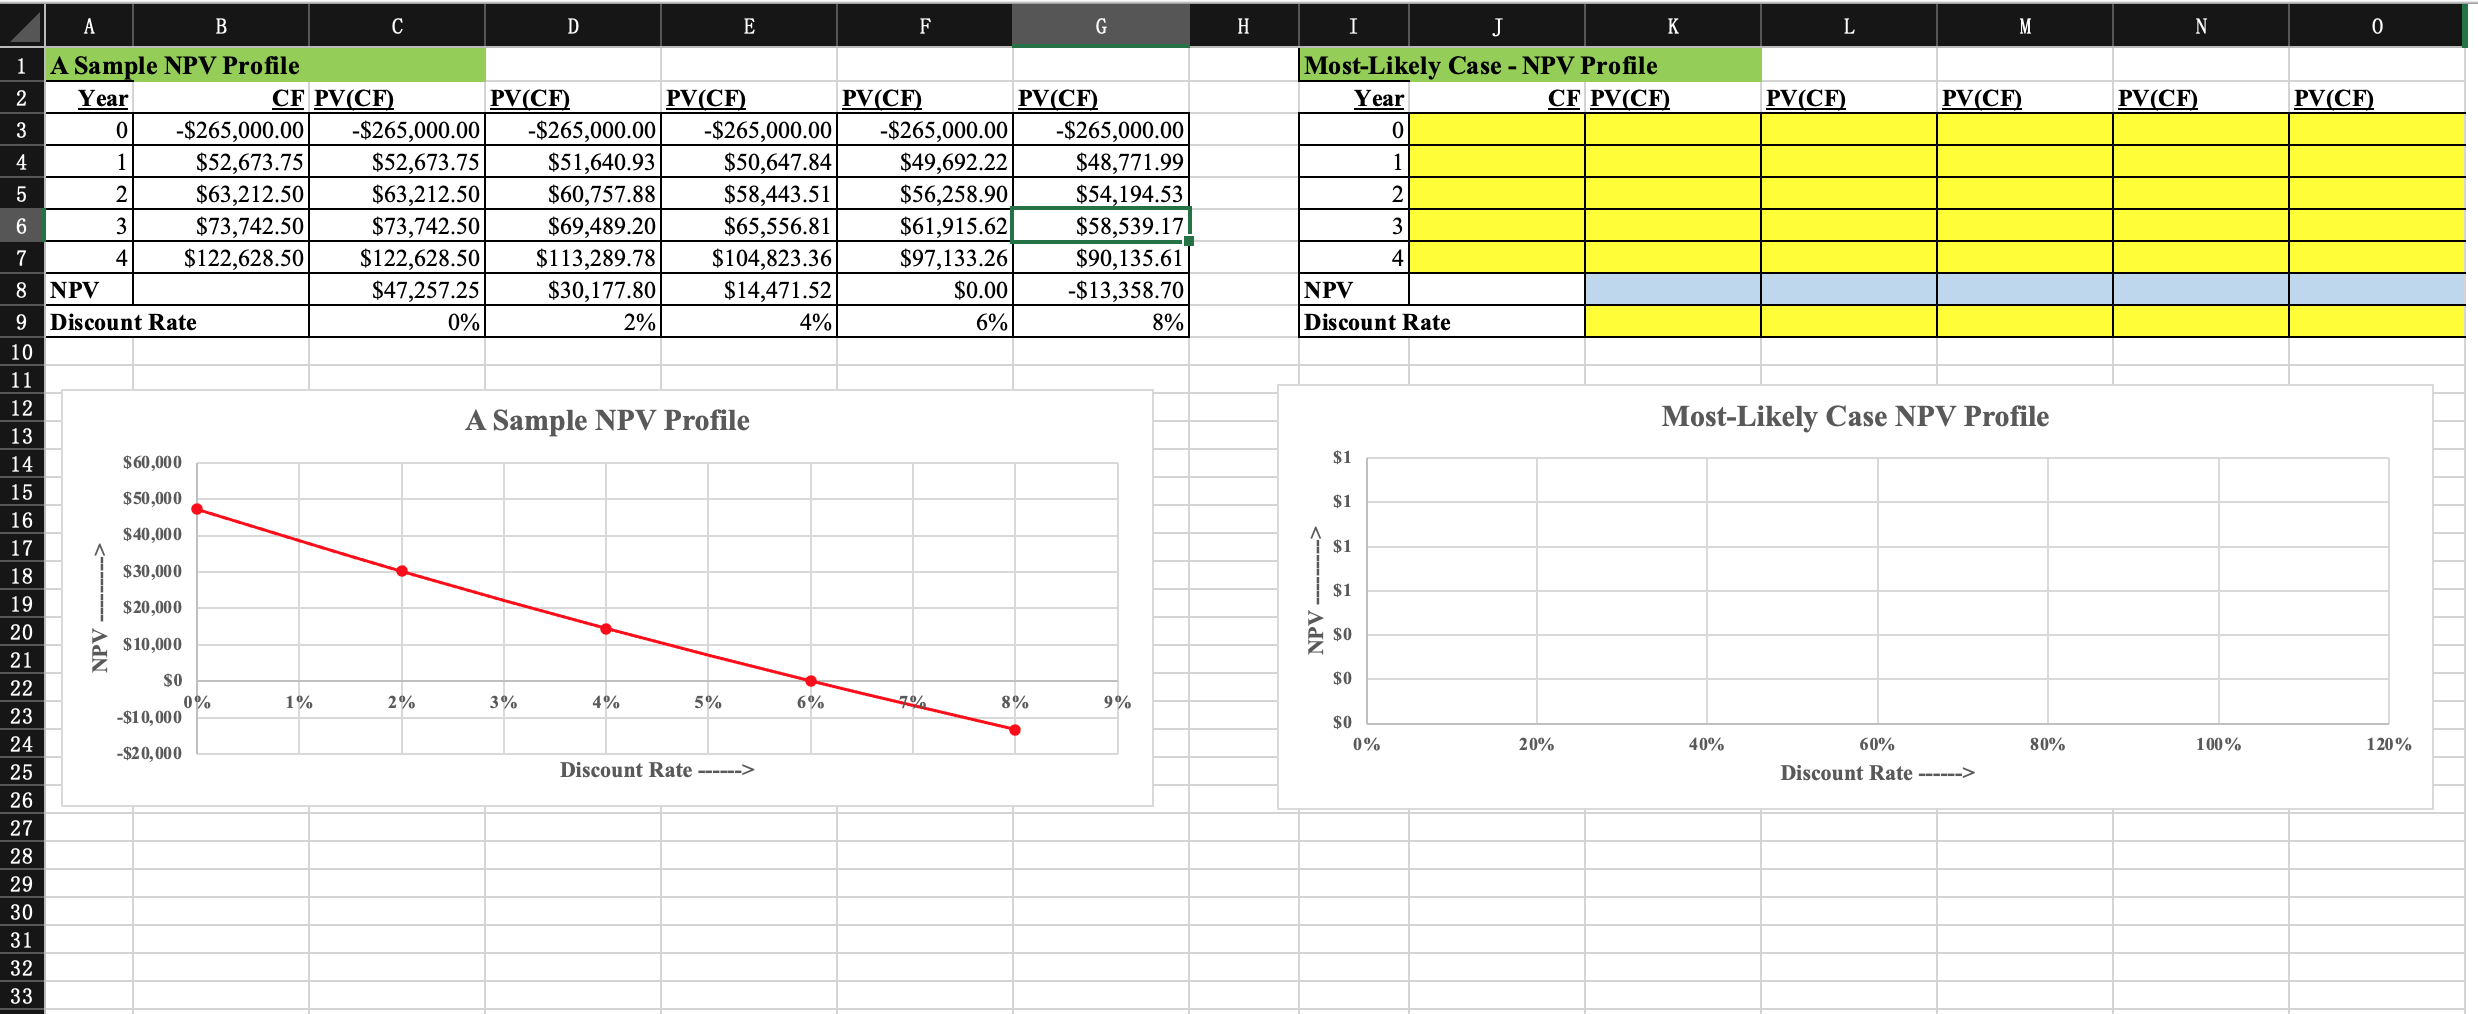
Task: Click the blue NPV cell under first PV(CF) column
Action: pyautogui.click(x=1670, y=289)
